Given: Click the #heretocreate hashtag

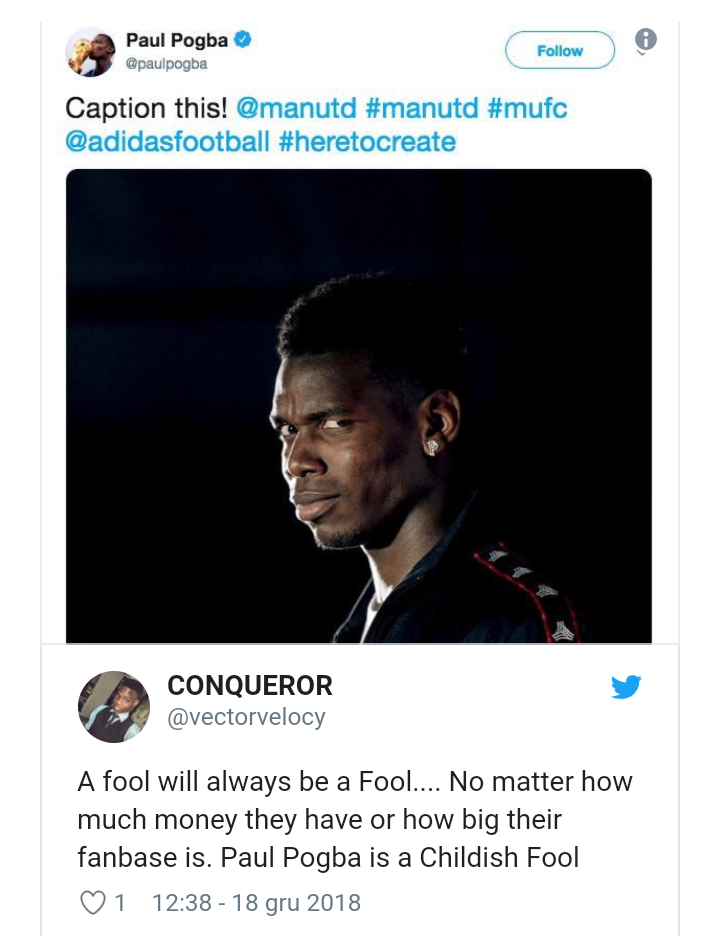Looking at the screenshot, I should click(367, 142).
